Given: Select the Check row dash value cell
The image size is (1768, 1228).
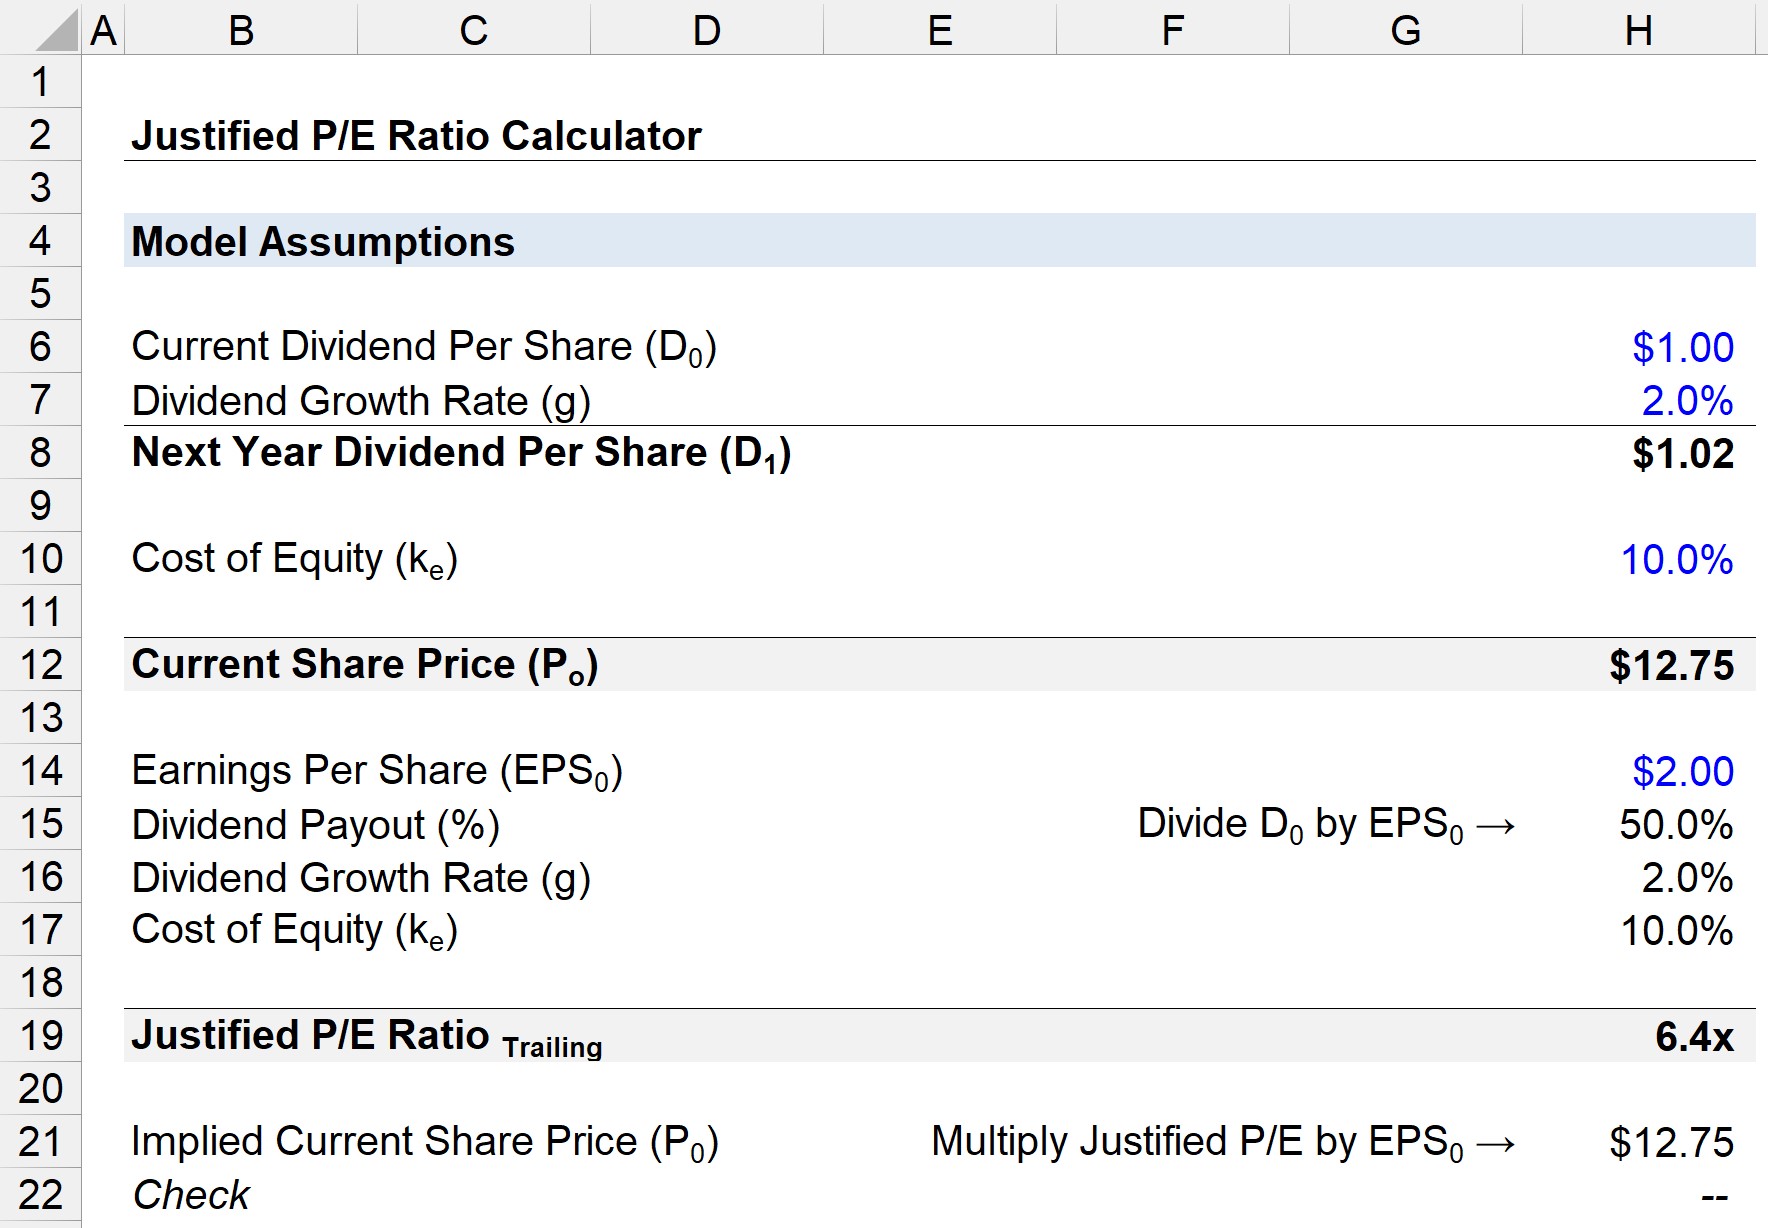Looking at the screenshot, I should coord(1638,1195).
